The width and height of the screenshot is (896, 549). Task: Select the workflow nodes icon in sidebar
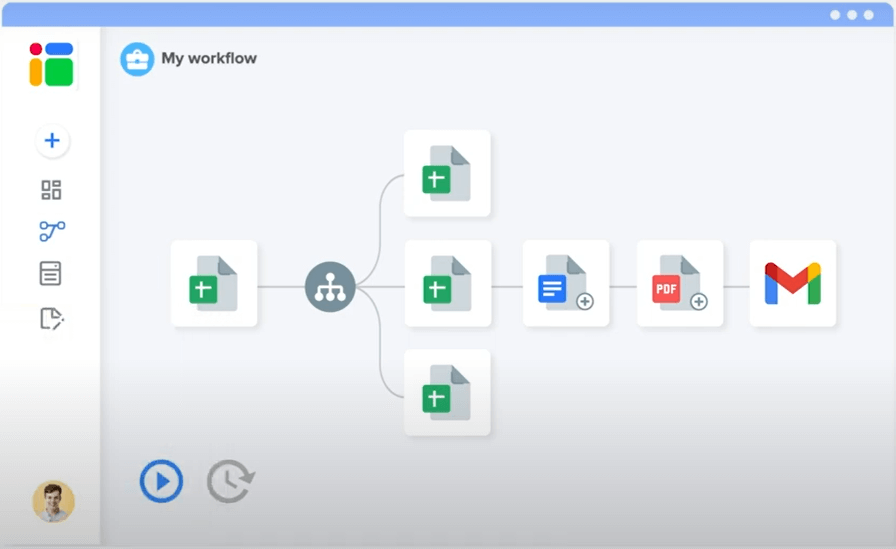[x=52, y=231]
